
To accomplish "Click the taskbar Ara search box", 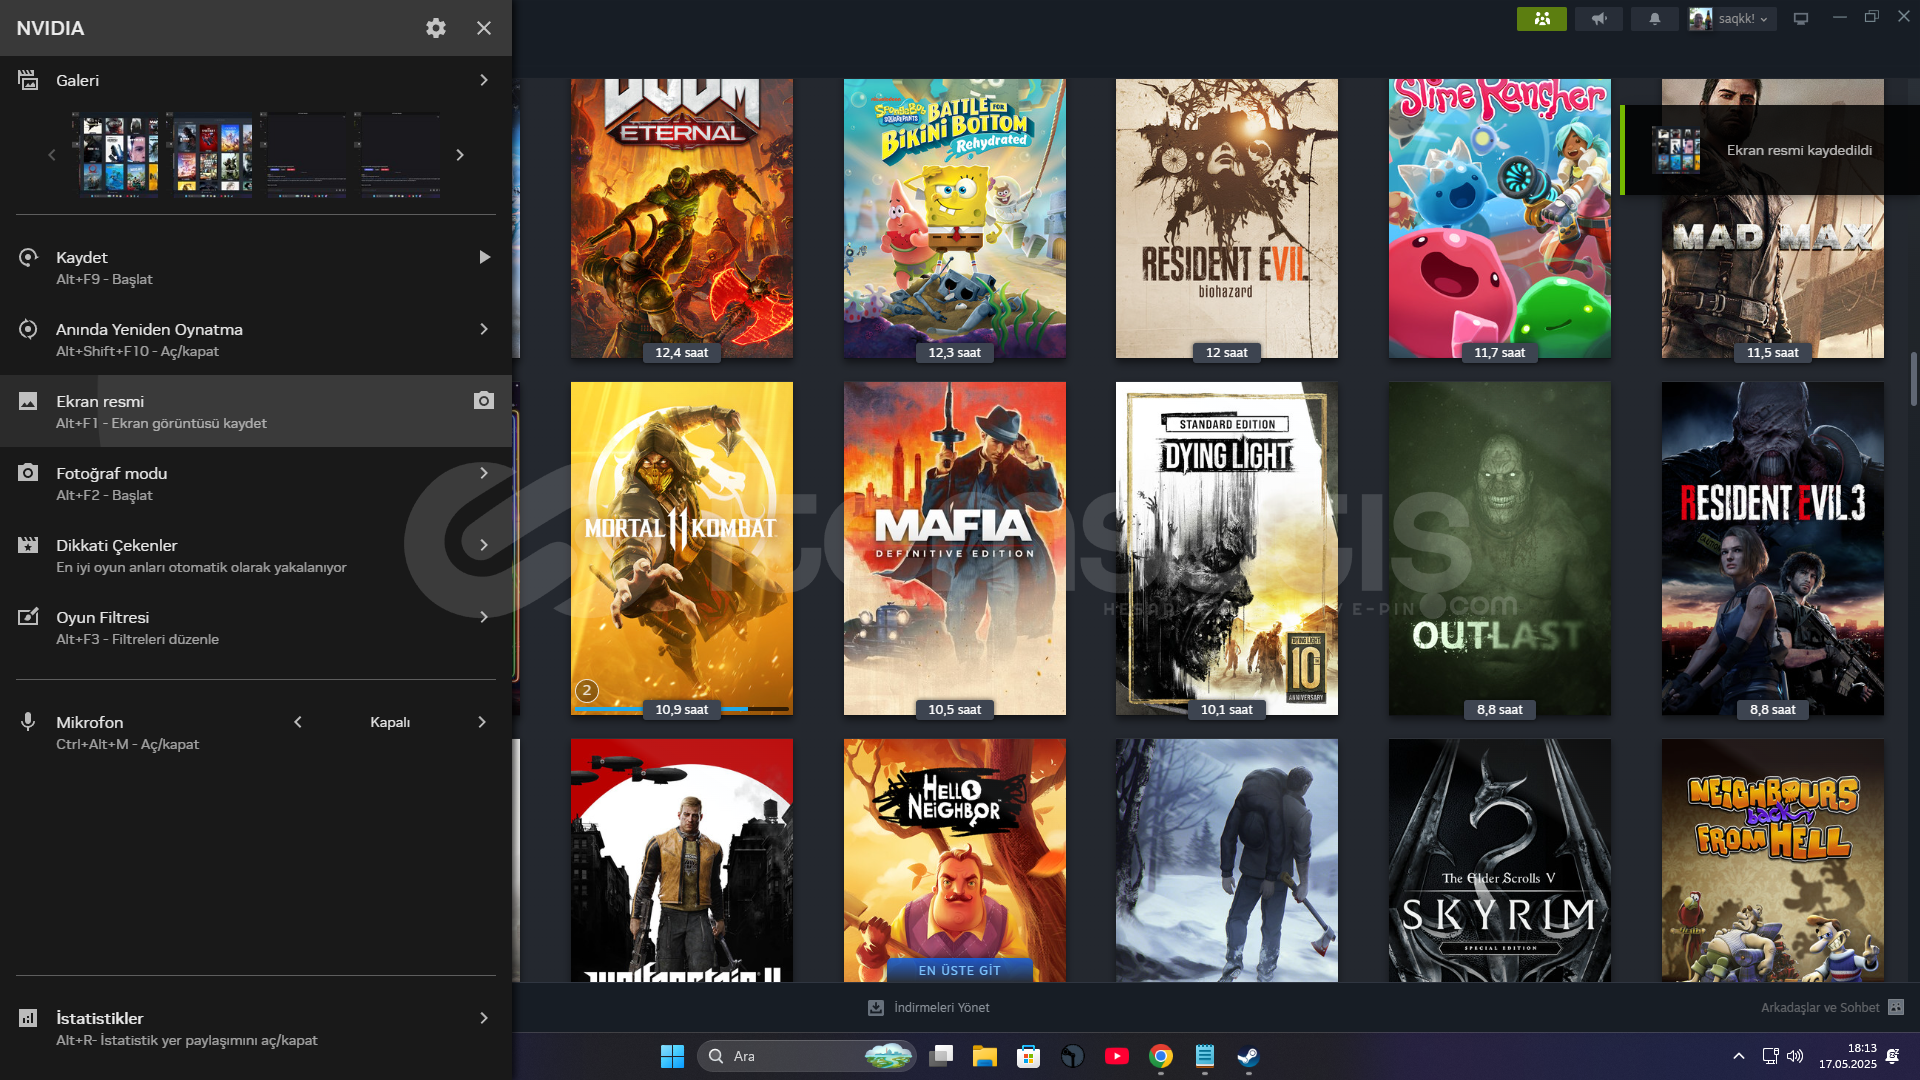I will [x=806, y=1056].
